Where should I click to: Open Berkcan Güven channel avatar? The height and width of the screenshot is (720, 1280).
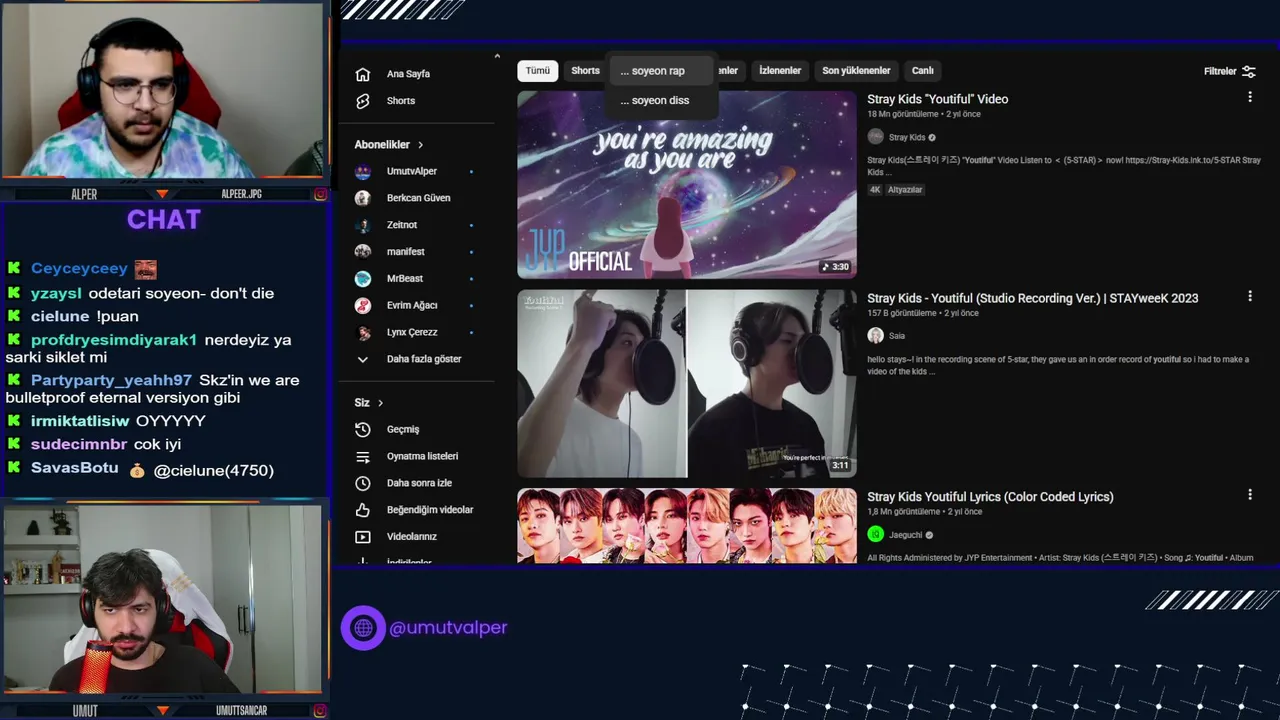(x=363, y=198)
